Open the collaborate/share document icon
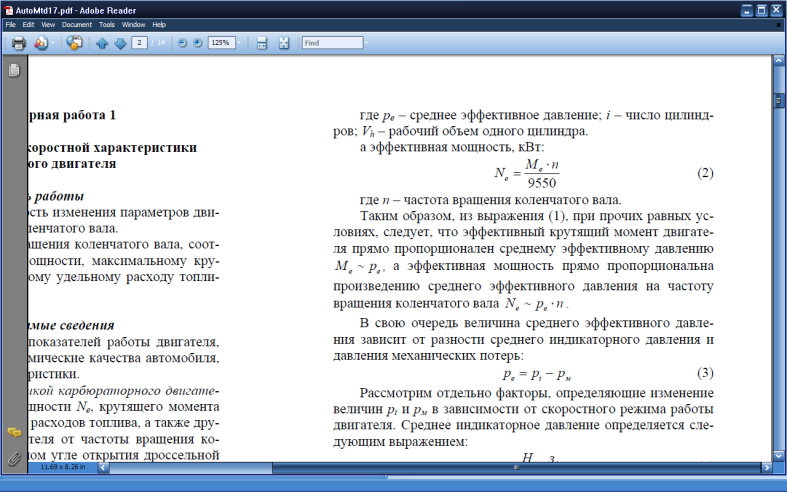Viewport: 787px width, 492px height. point(40,43)
